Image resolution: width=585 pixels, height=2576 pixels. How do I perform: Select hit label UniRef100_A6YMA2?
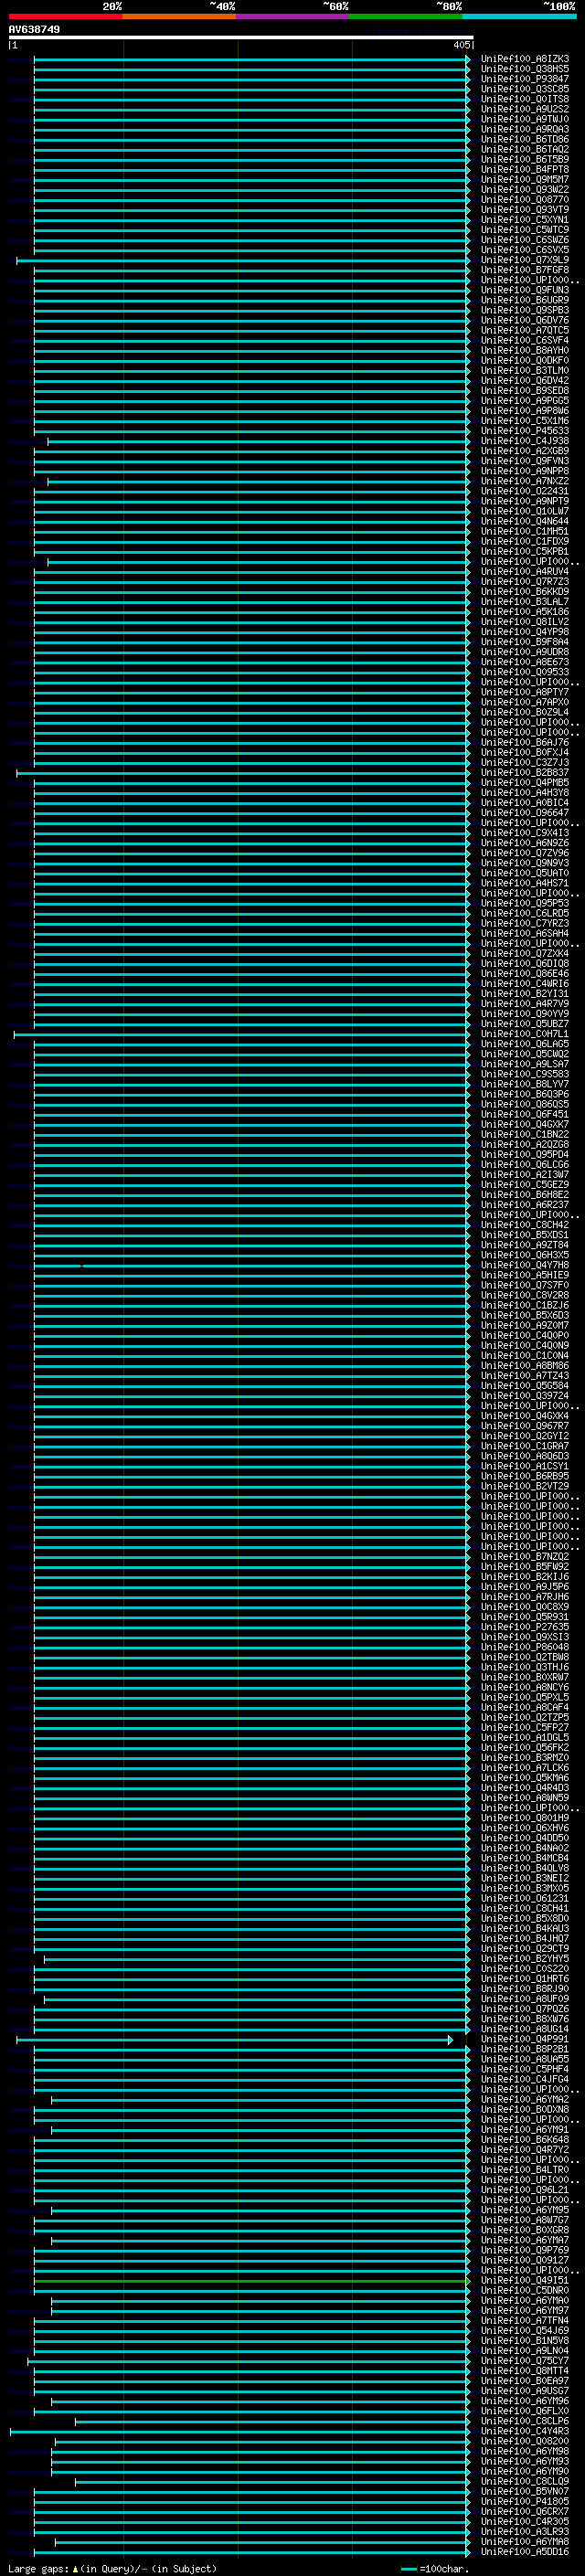pos(525,2099)
